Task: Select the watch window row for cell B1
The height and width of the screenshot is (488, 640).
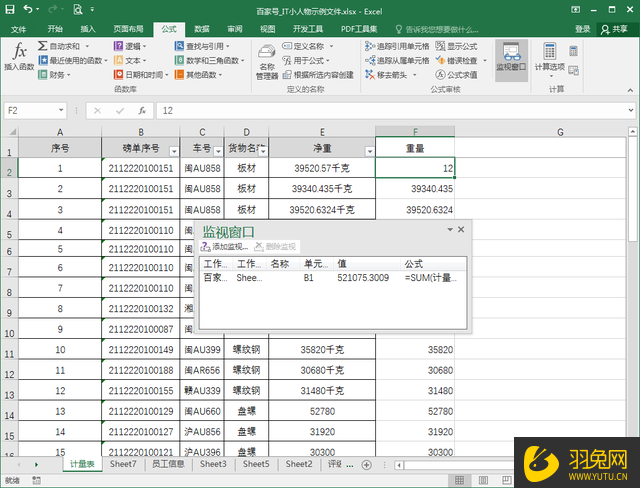Action: (x=333, y=278)
